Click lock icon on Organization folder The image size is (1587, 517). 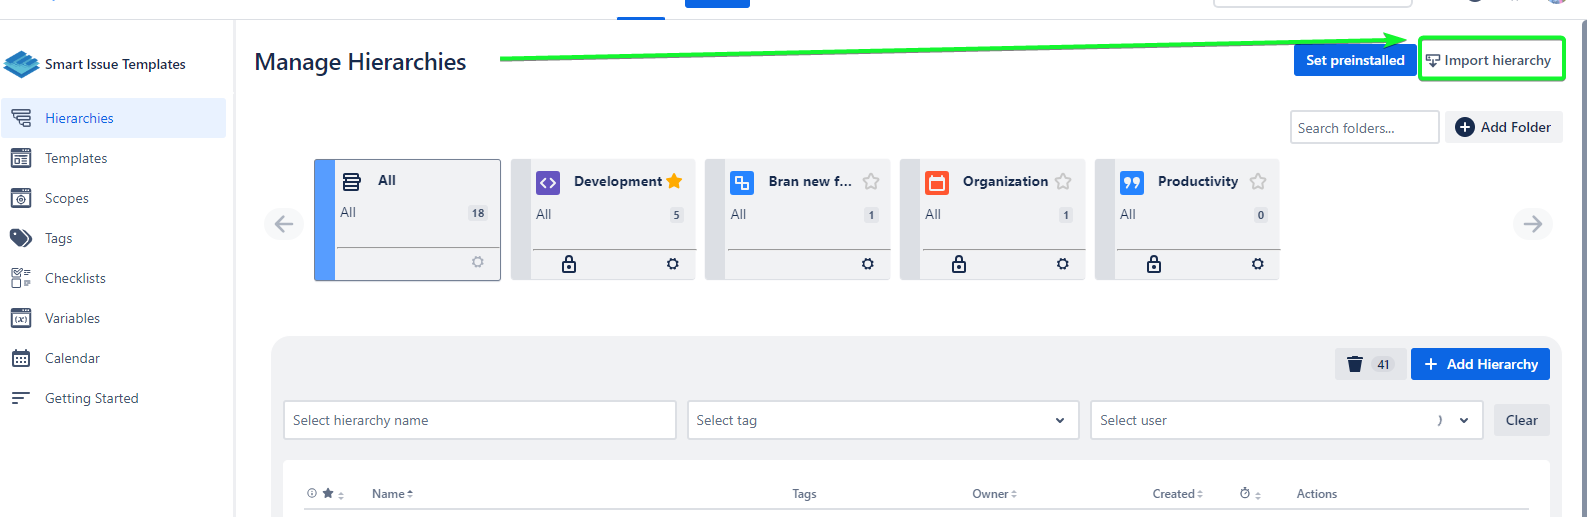tap(959, 264)
